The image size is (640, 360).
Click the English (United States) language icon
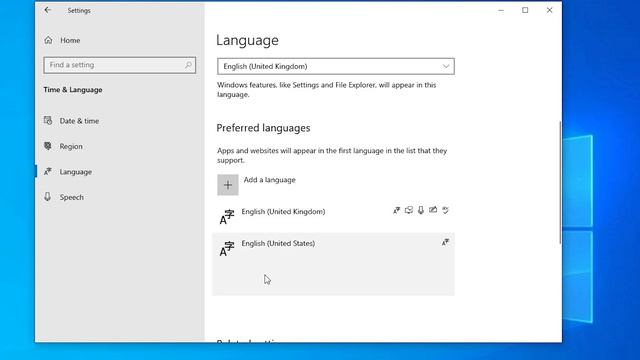click(227, 249)
